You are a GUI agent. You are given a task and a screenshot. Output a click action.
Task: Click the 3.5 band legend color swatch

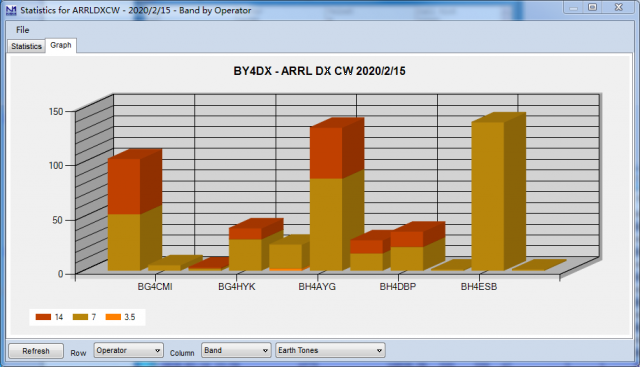(113, 317)
